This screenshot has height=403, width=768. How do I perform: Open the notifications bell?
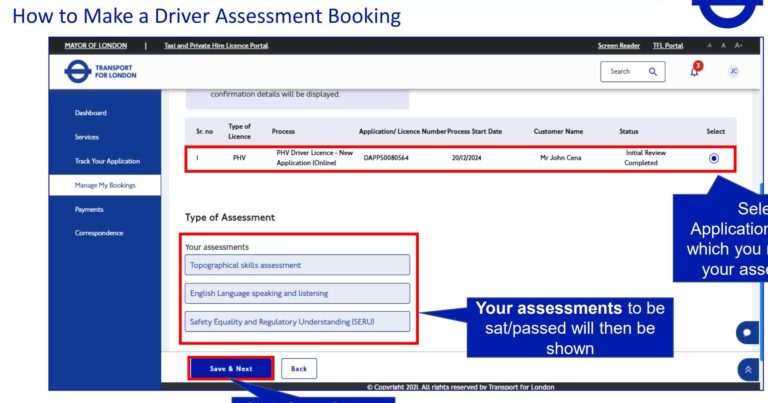[x=695, y=70]
